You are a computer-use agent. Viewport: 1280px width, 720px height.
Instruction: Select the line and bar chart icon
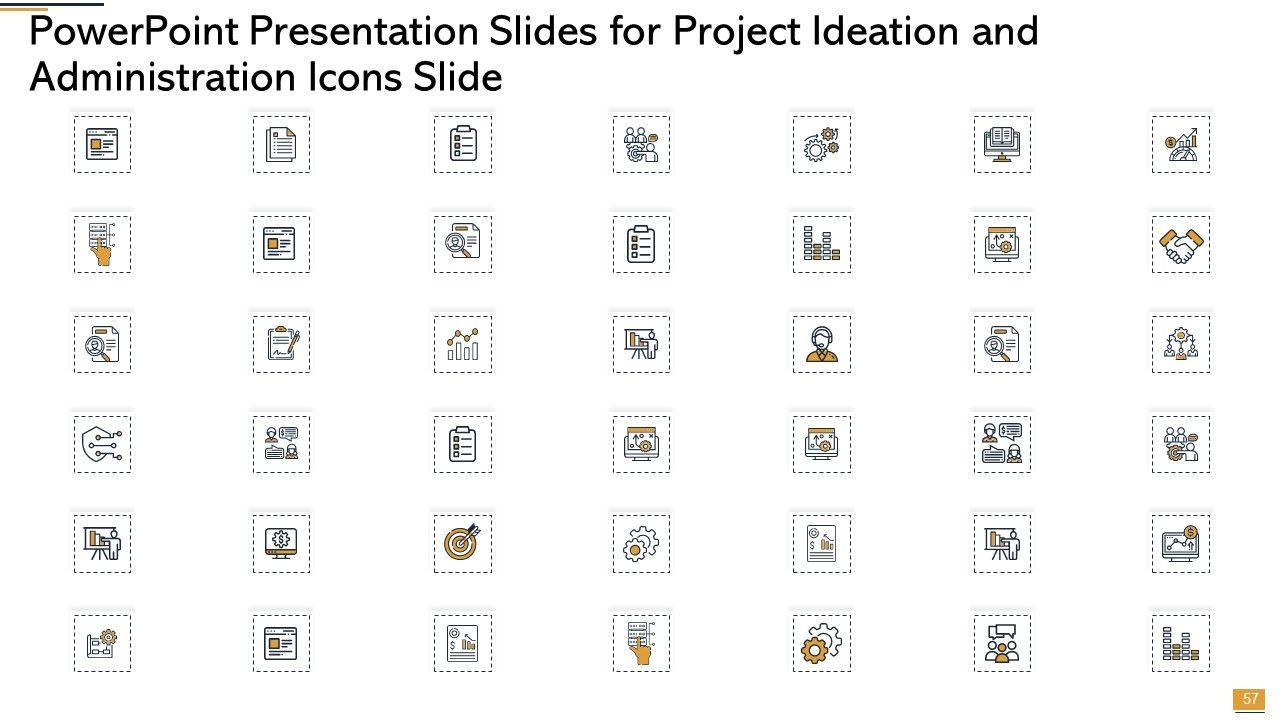pos(462,344)
